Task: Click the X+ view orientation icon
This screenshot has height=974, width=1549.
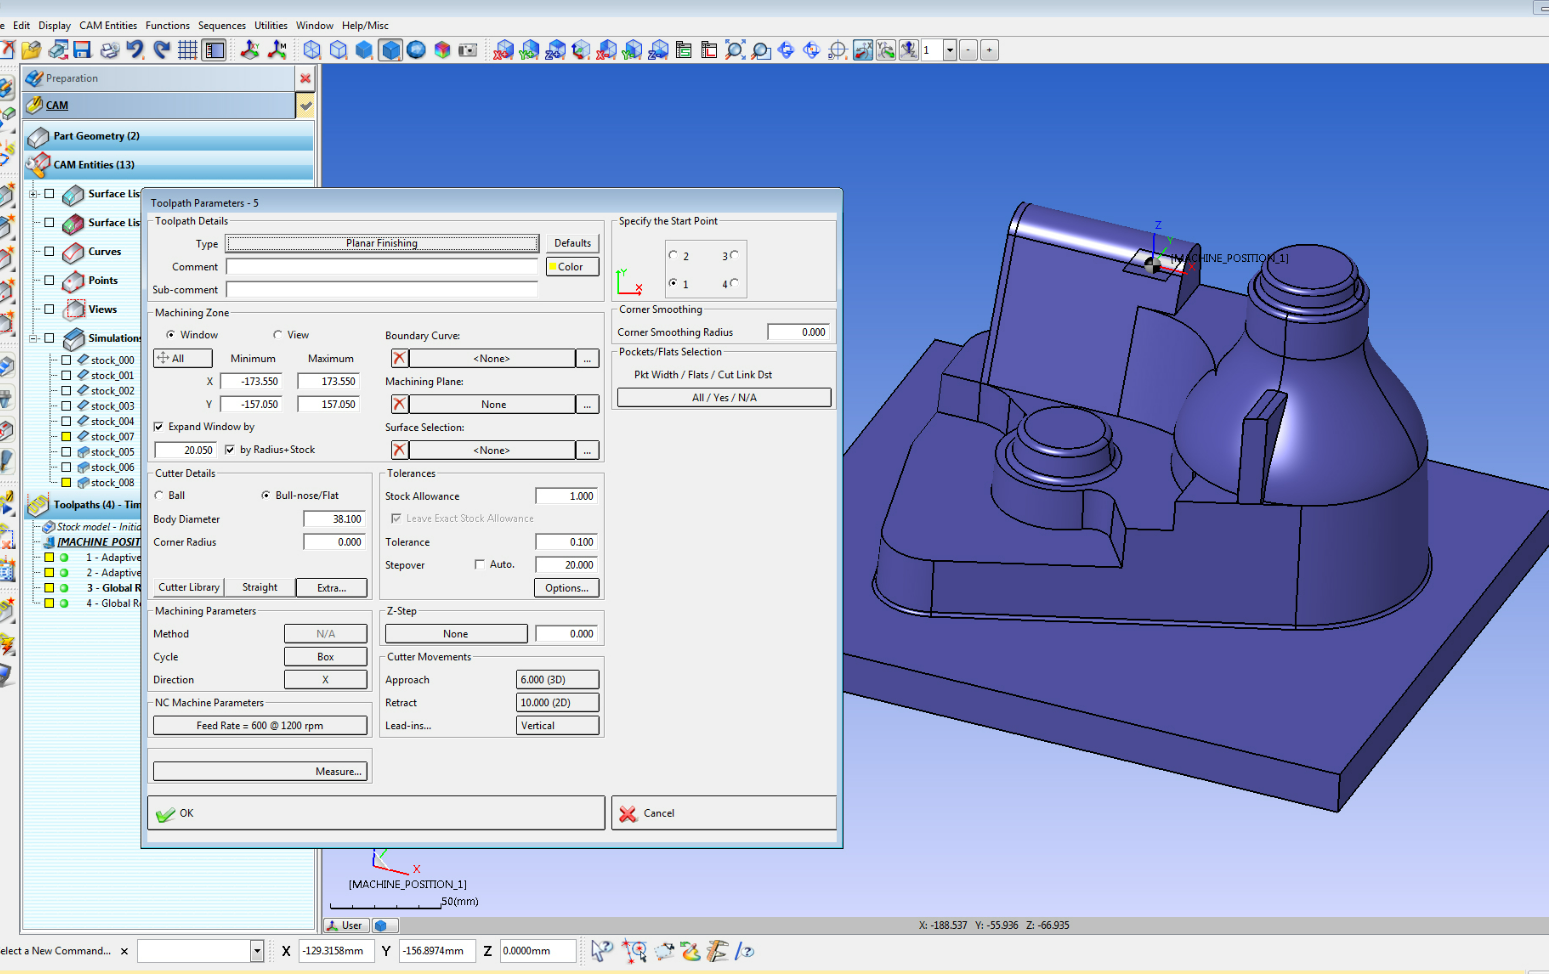Action: tap(504, 50)
